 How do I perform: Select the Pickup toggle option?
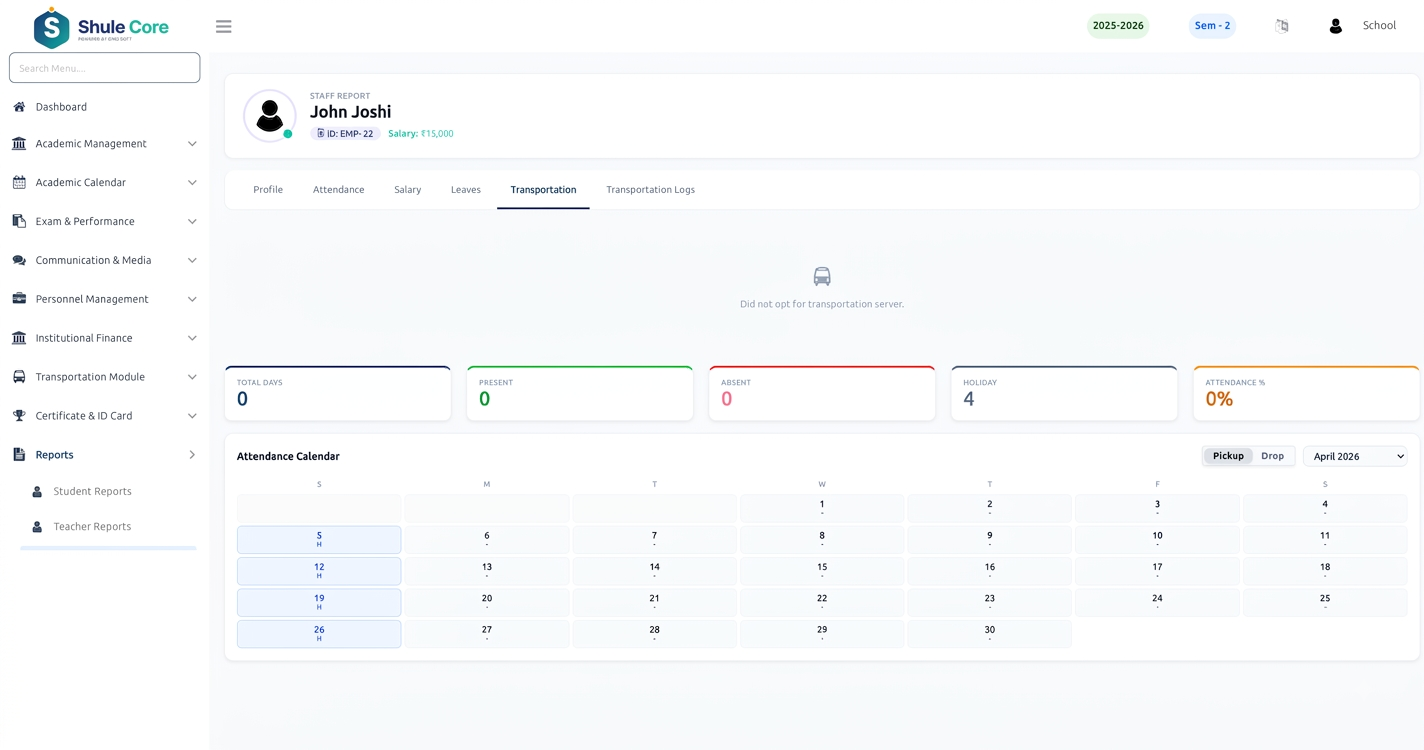click(1228, 456)
